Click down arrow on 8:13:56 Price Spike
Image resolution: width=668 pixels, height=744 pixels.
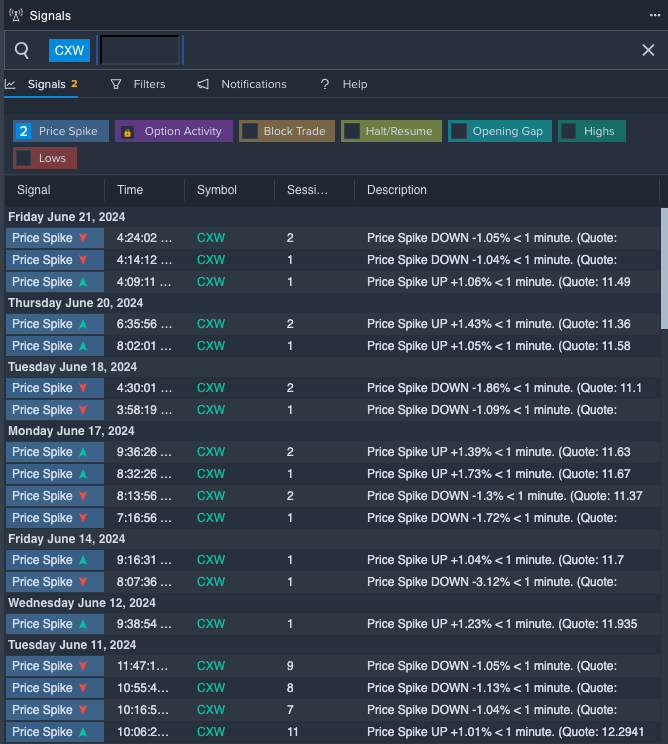click(83, 496)
